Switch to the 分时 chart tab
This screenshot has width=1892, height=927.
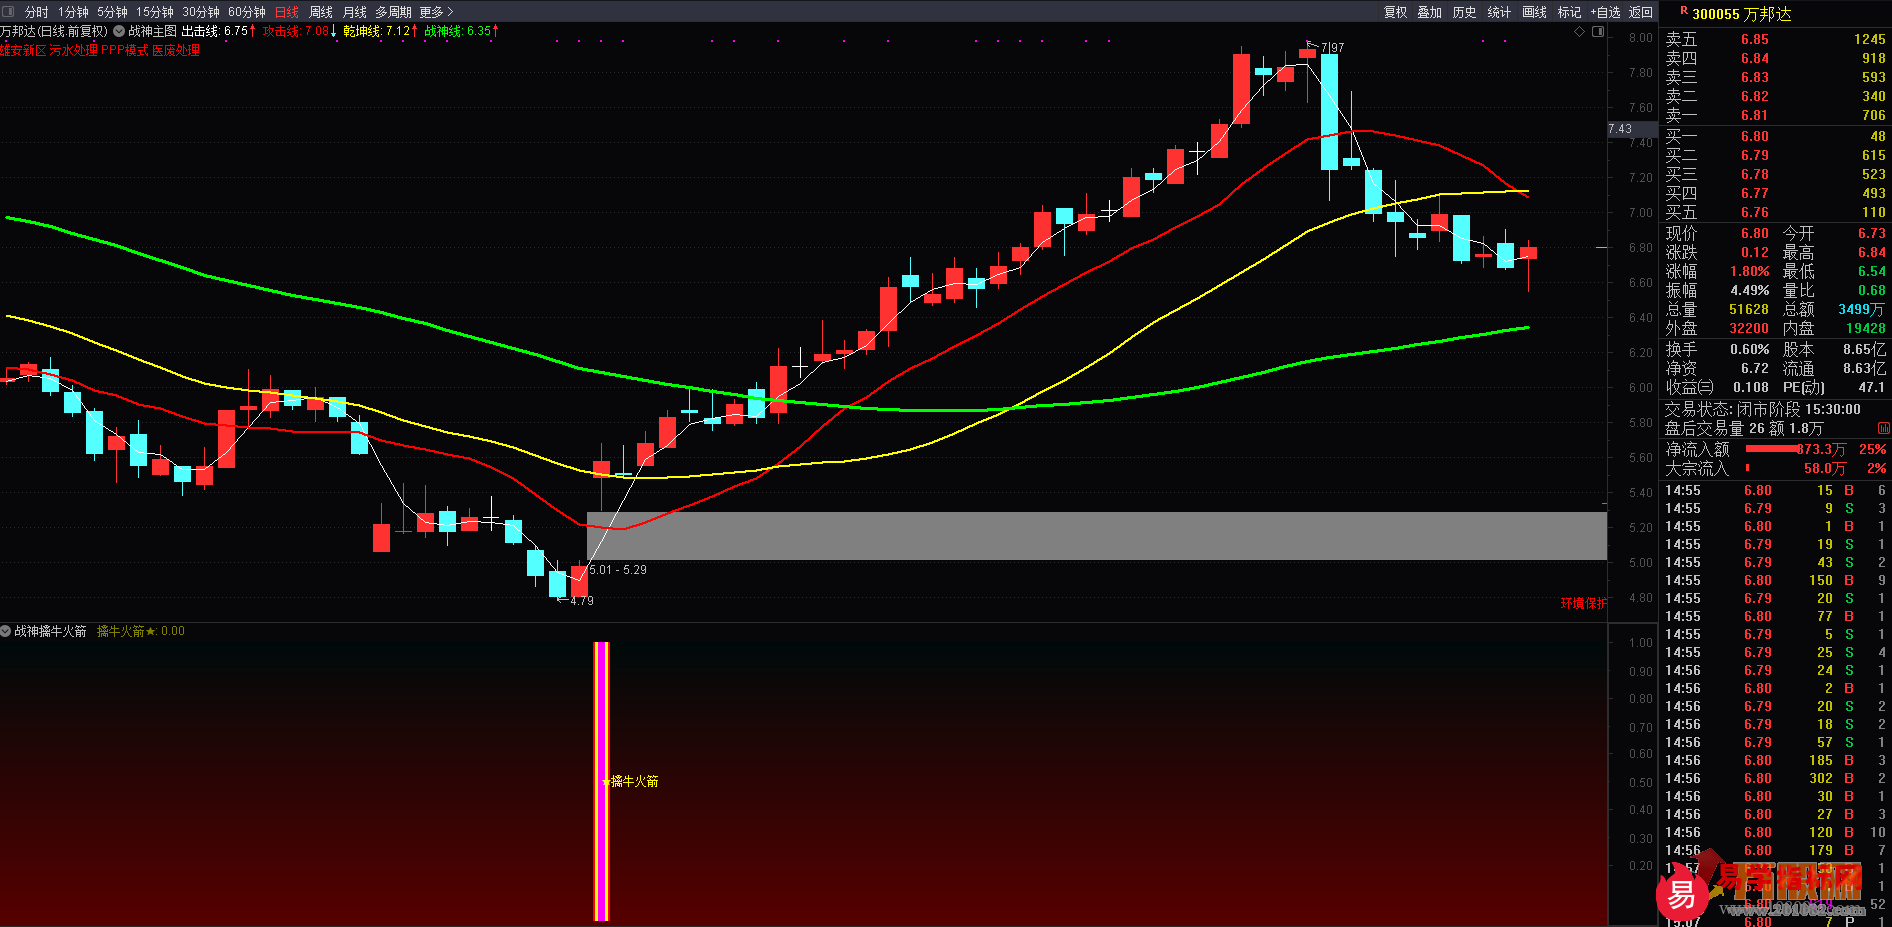coord(37,12)
